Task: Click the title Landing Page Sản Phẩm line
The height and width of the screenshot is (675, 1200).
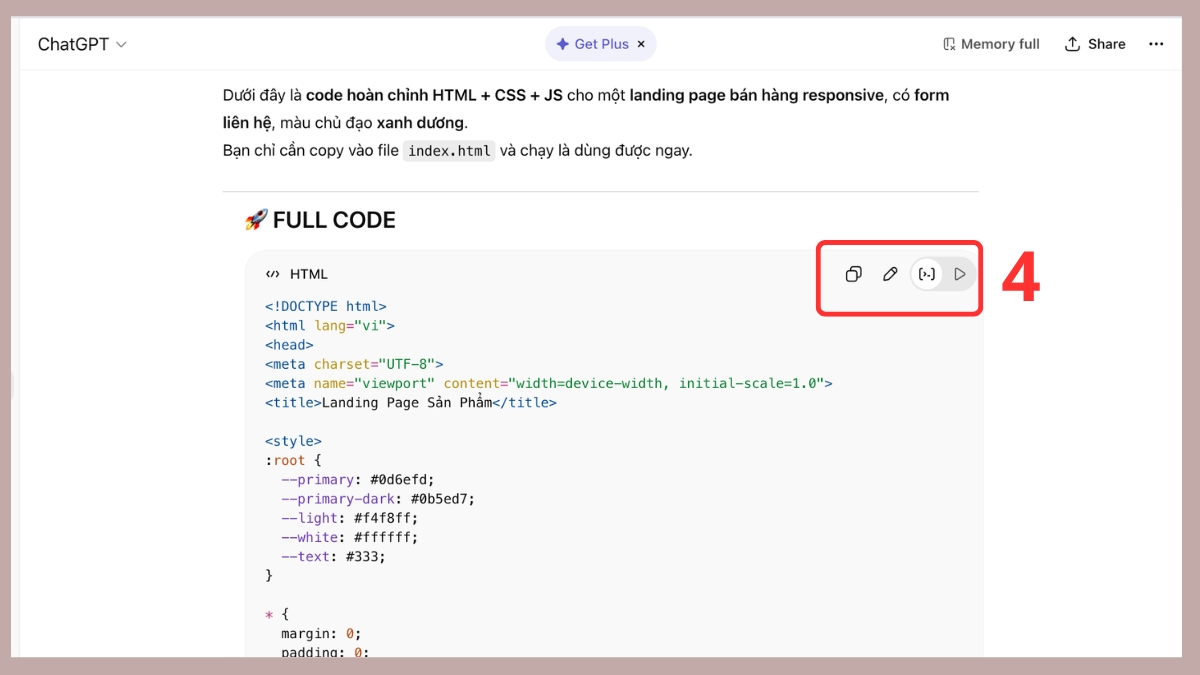Action: 411,403
